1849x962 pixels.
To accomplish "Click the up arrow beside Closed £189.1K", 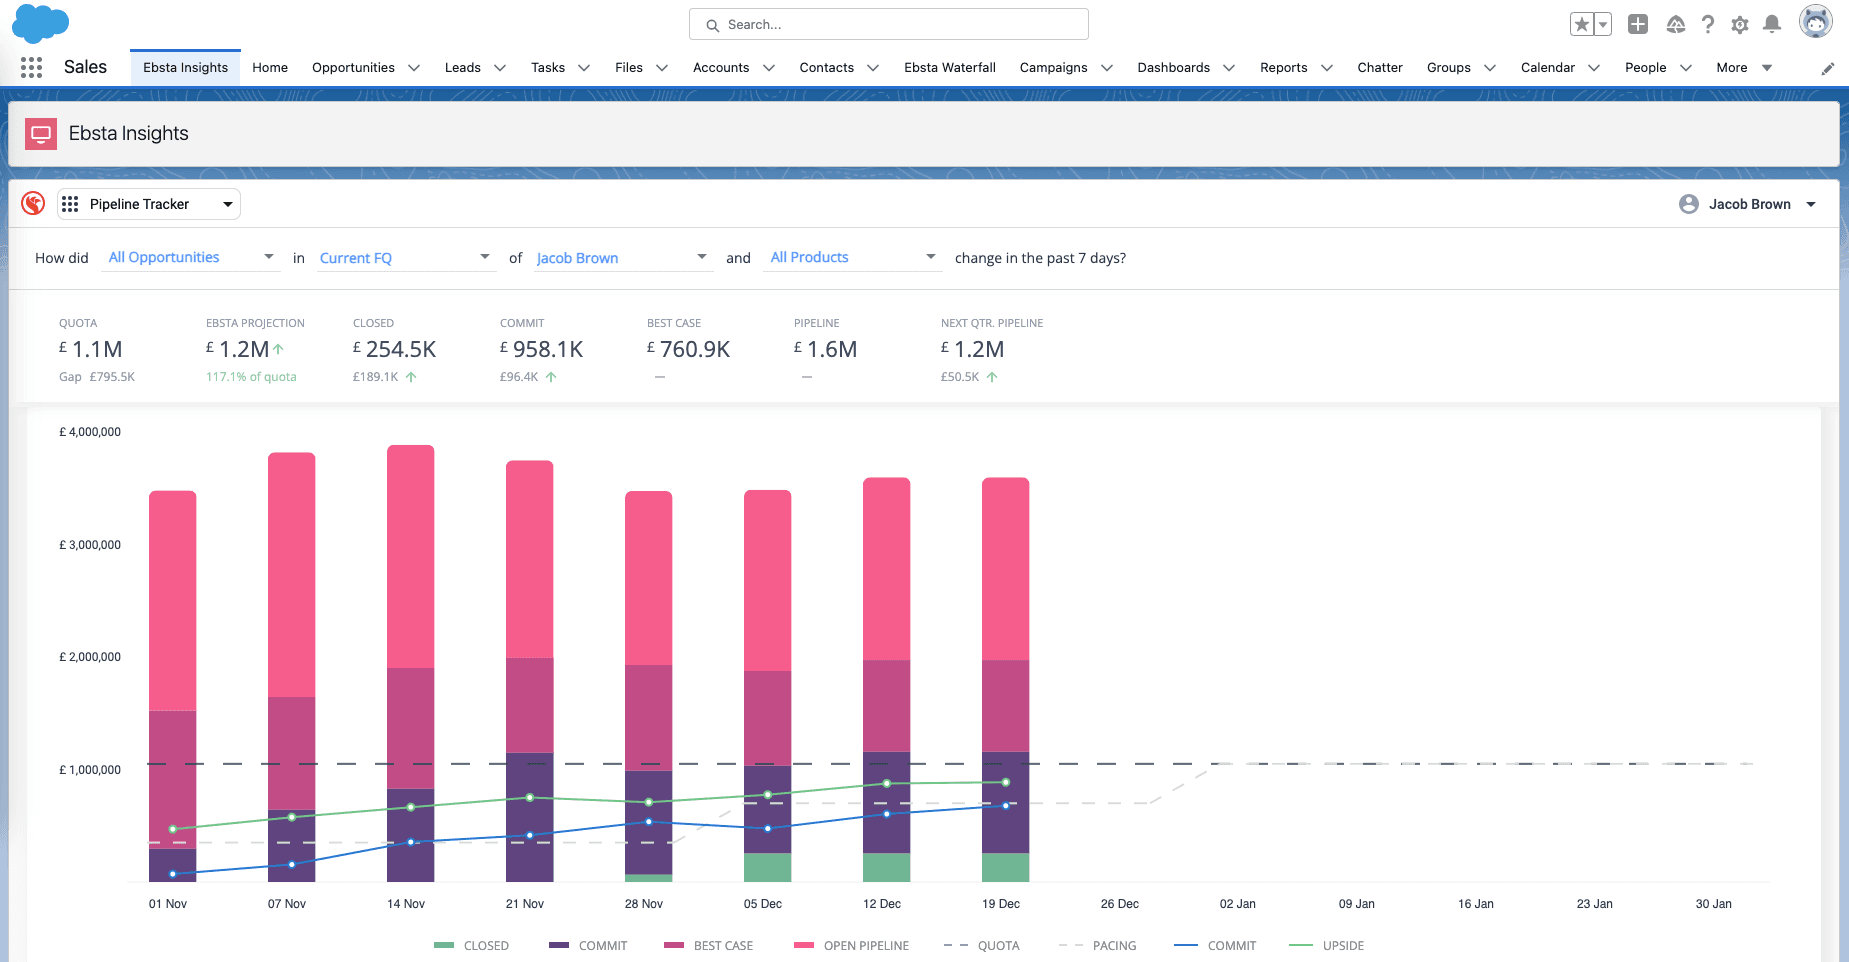I will 411,377.
